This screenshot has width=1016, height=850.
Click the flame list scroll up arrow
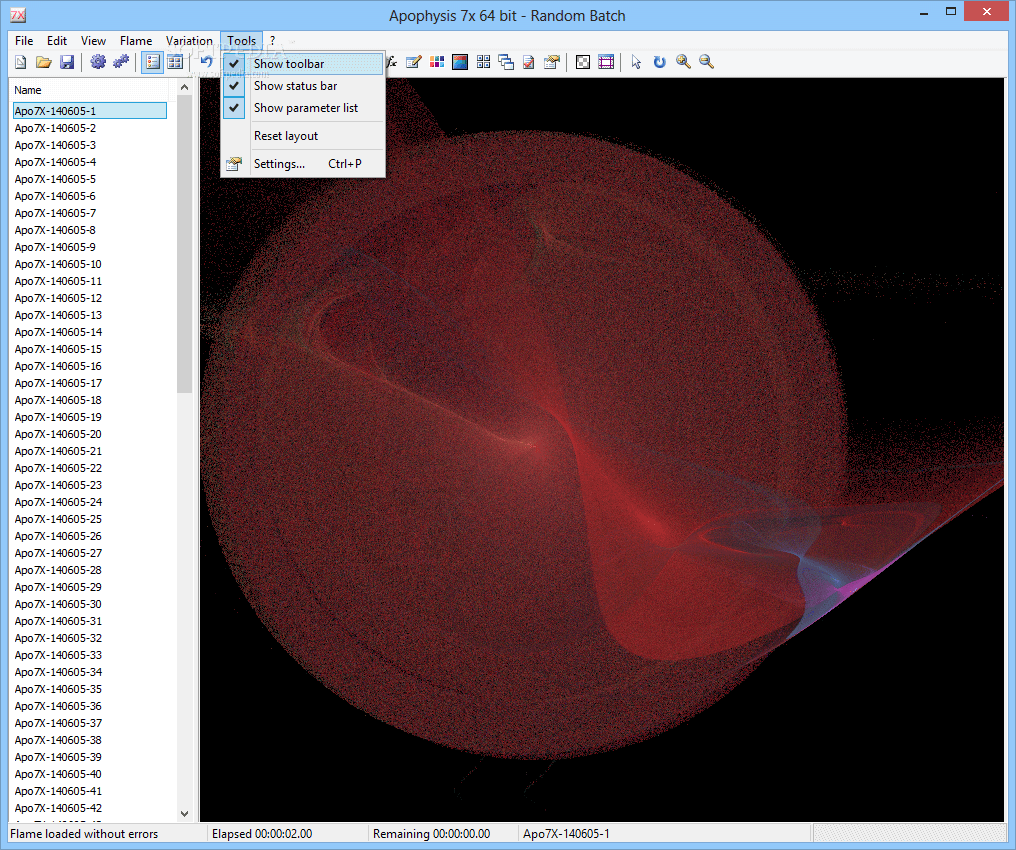point(185,87)
